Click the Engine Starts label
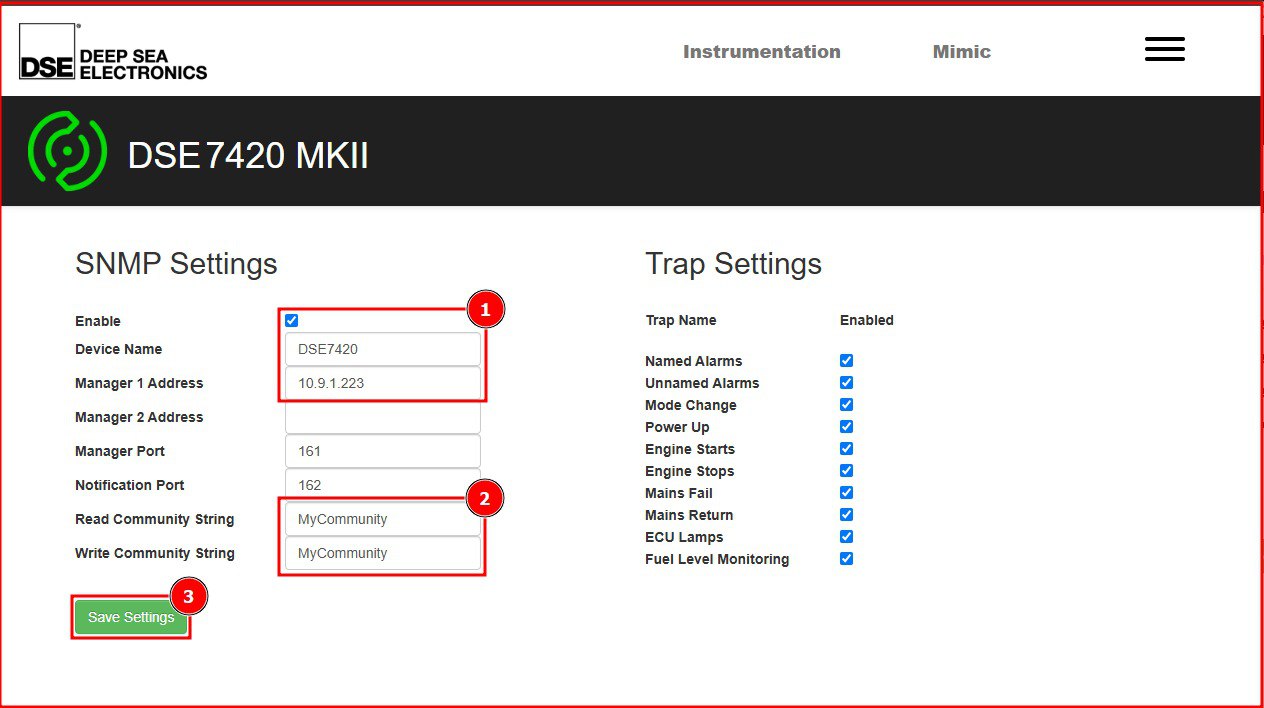Screen dimensions: 1264x708 [x=690, y=449]
